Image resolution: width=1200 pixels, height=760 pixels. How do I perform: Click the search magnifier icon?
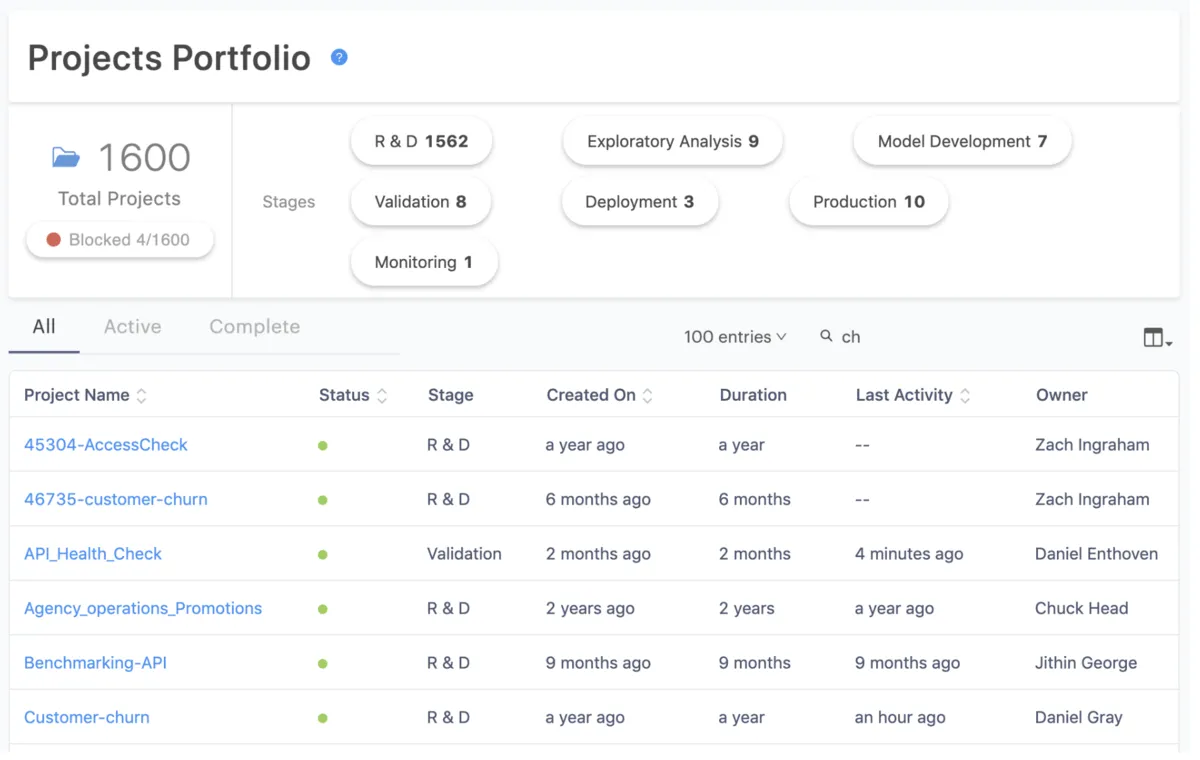(826, 336)
